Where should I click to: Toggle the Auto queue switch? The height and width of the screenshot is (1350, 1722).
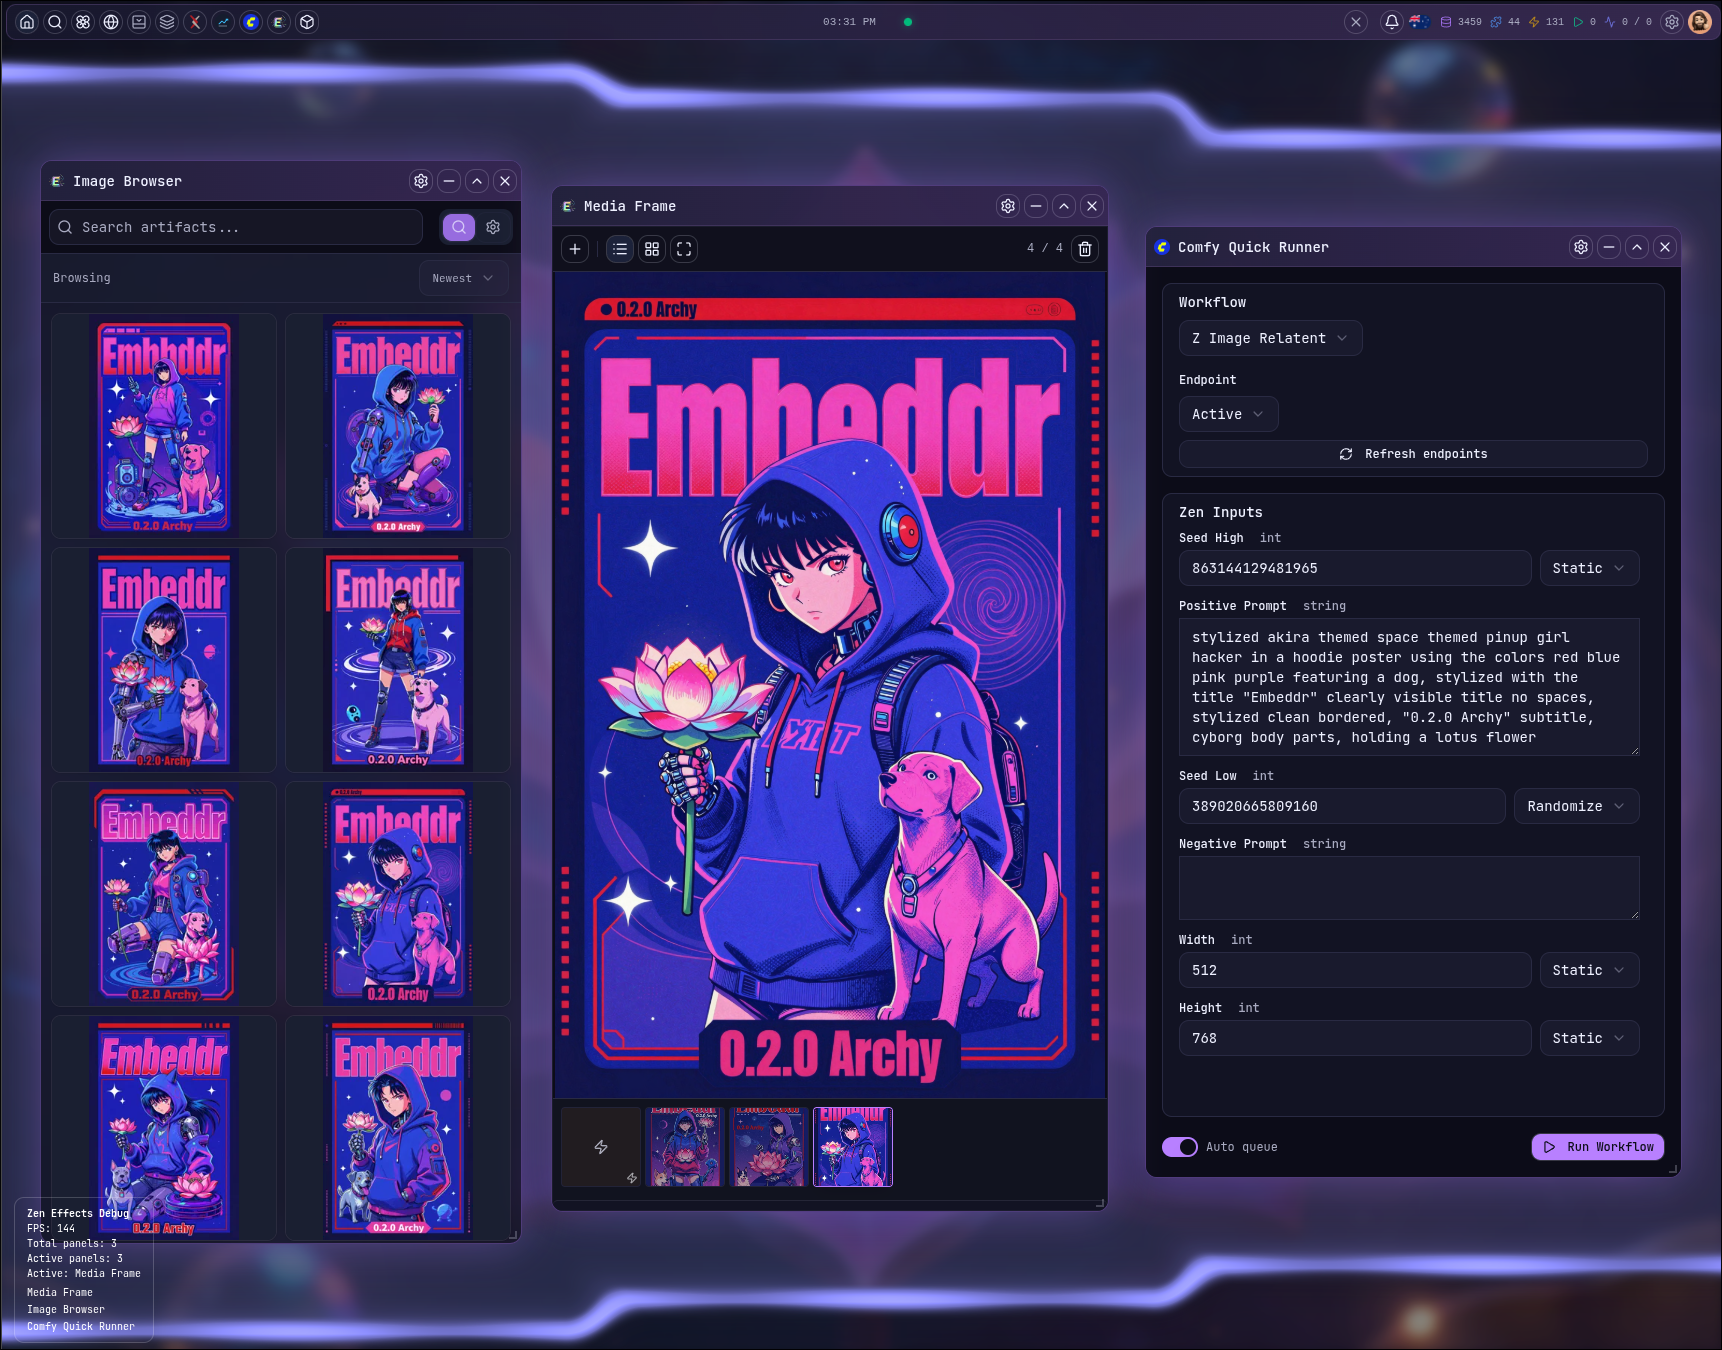(x=1180, y=1147)
